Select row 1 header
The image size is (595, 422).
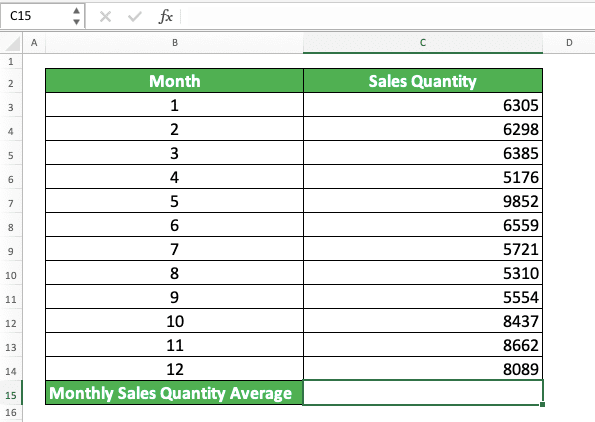pyautogui.click(x=11, y=61)
